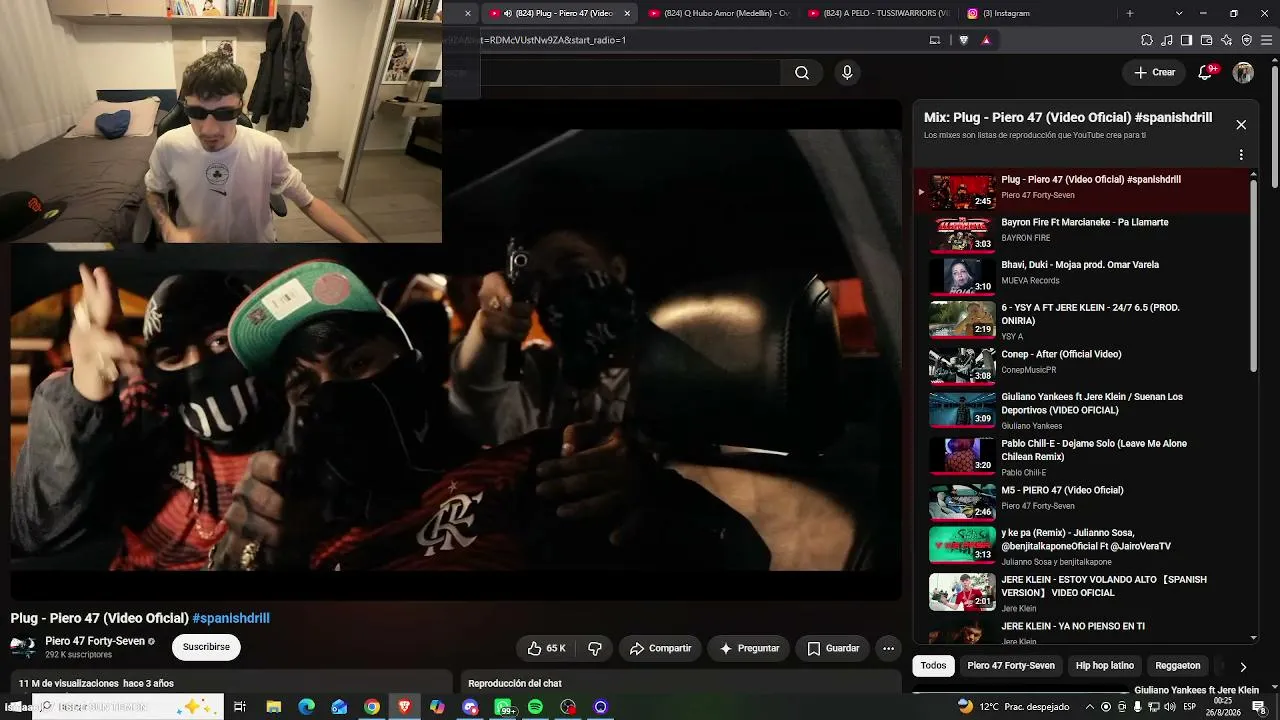This screenshot has height=720, width=1280.
Task: Select the Reggaeton filter chip
Action: [1178, 666]
